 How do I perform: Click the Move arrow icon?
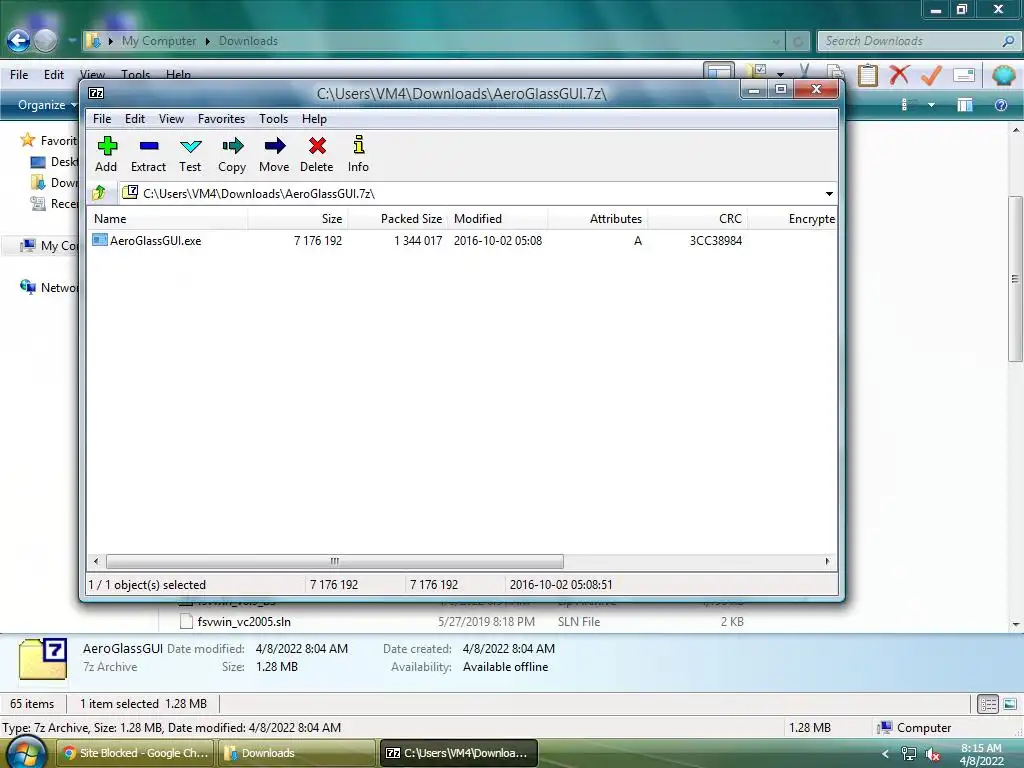point(274,146)
